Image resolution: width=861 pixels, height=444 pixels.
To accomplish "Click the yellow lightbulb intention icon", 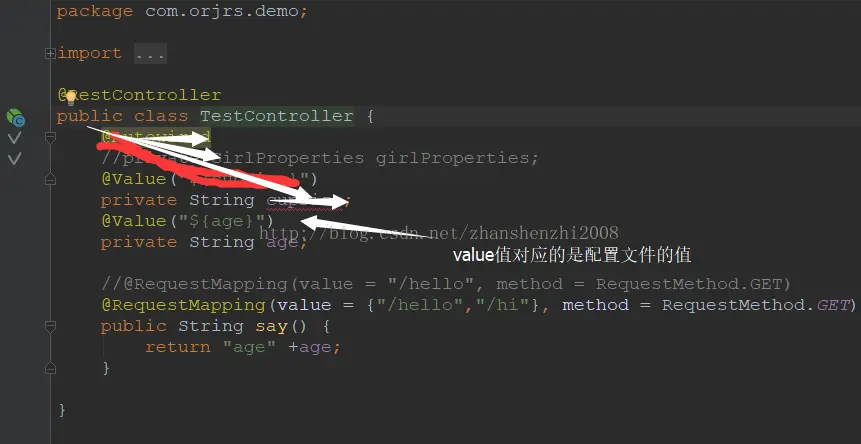I will 70,98.
